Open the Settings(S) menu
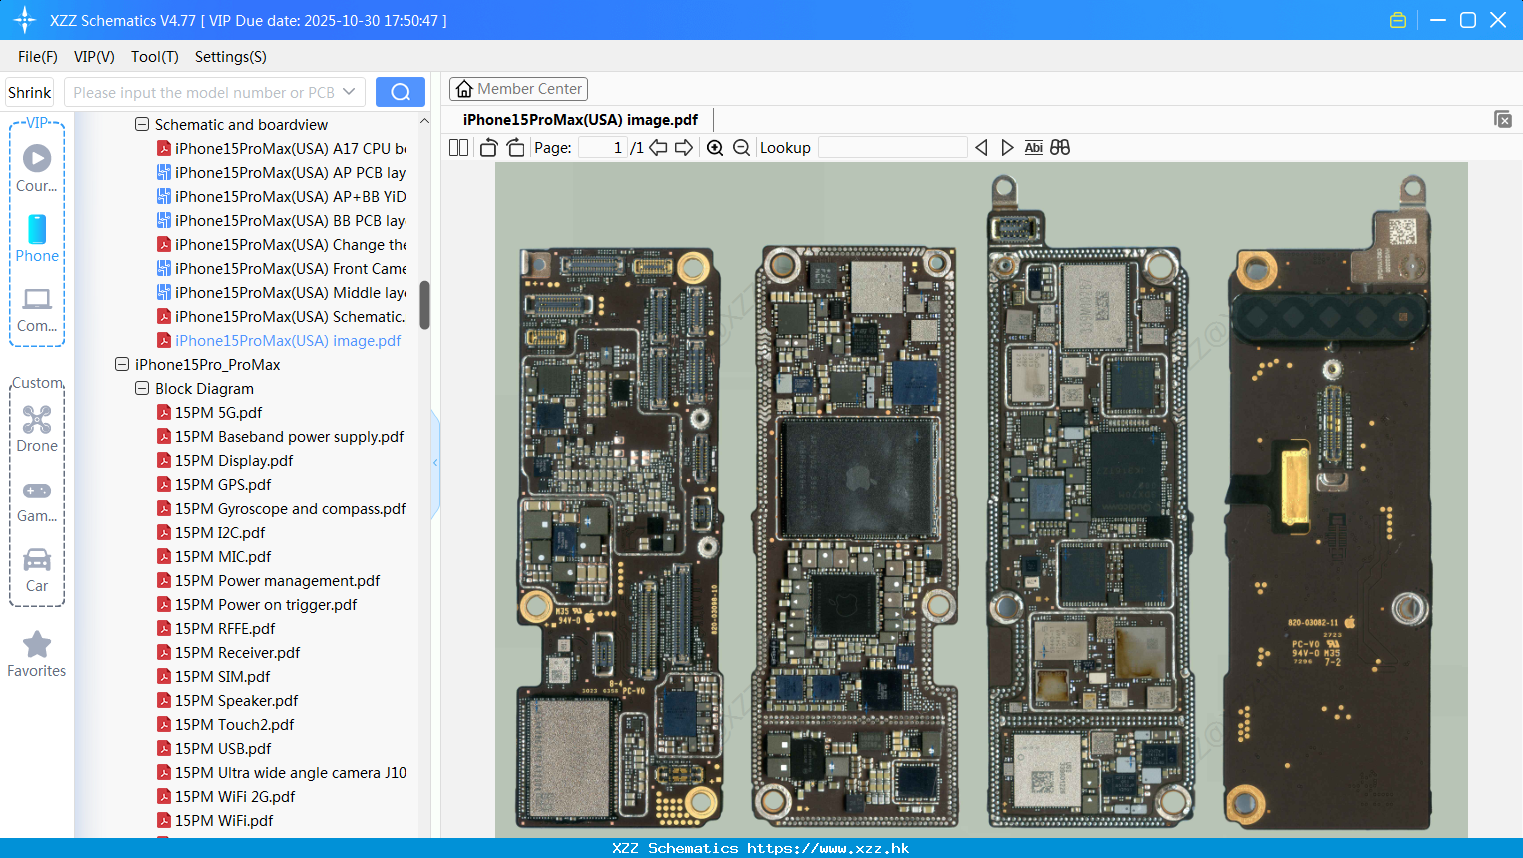Screen dimensions: 1523x858 click(231, 56)
